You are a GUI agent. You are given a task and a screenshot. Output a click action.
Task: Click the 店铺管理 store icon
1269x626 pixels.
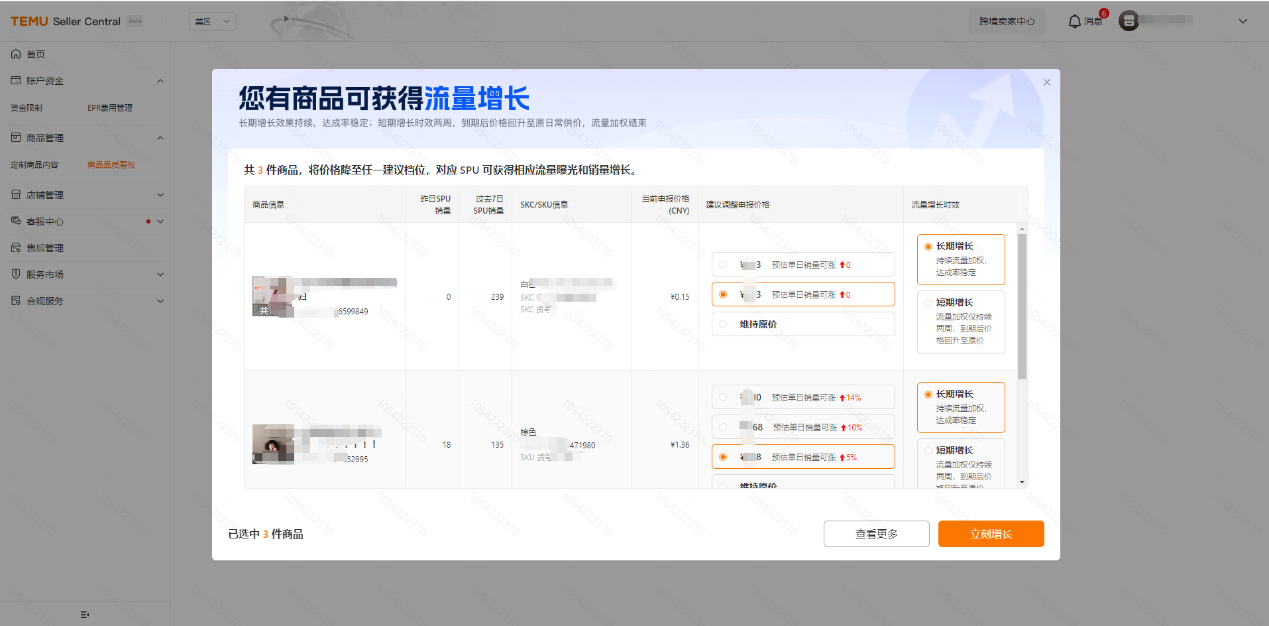(x=16, y=195)
